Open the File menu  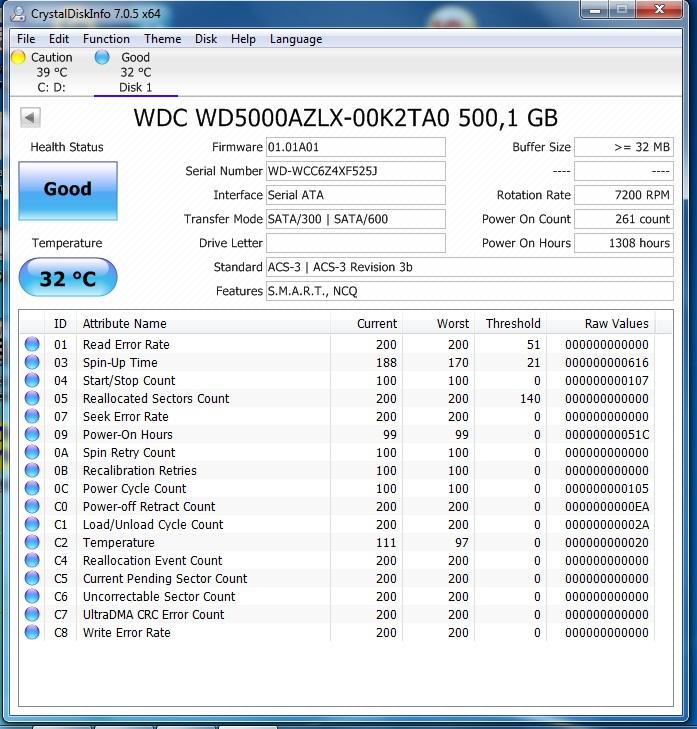(x=26, y=39)
